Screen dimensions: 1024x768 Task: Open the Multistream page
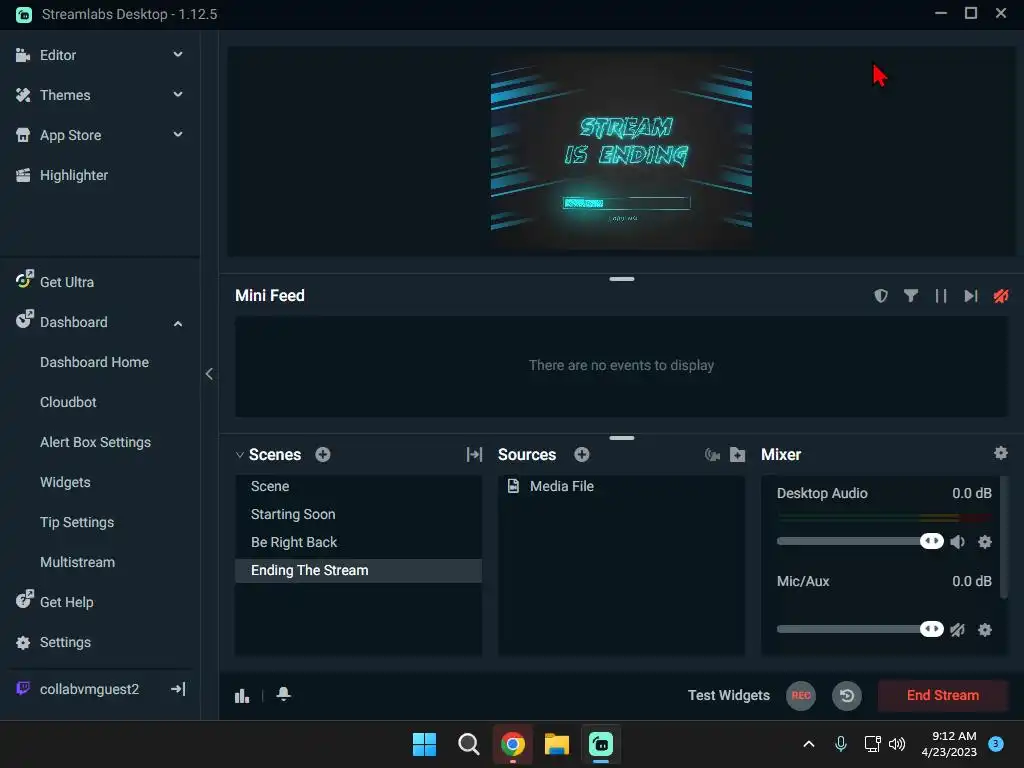(x=77, y=562)
